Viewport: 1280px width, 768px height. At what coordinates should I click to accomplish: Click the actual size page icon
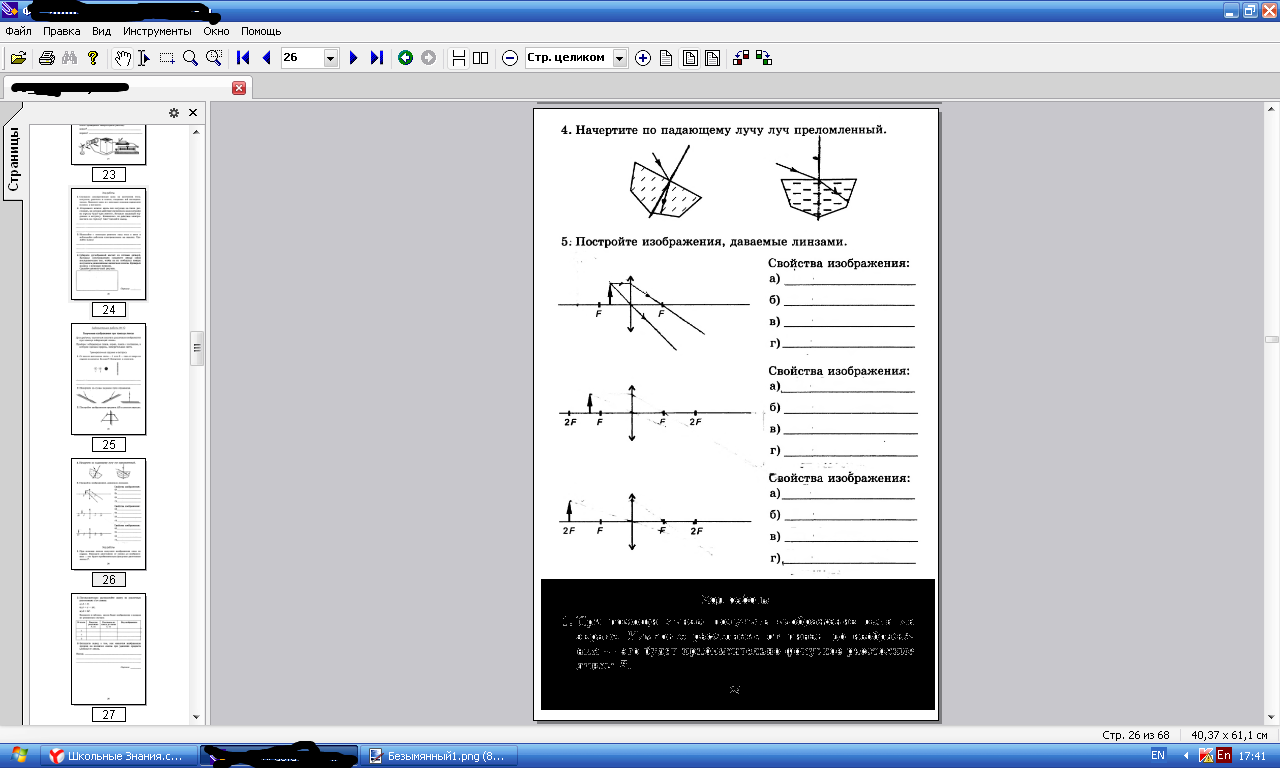coord(666,58)
